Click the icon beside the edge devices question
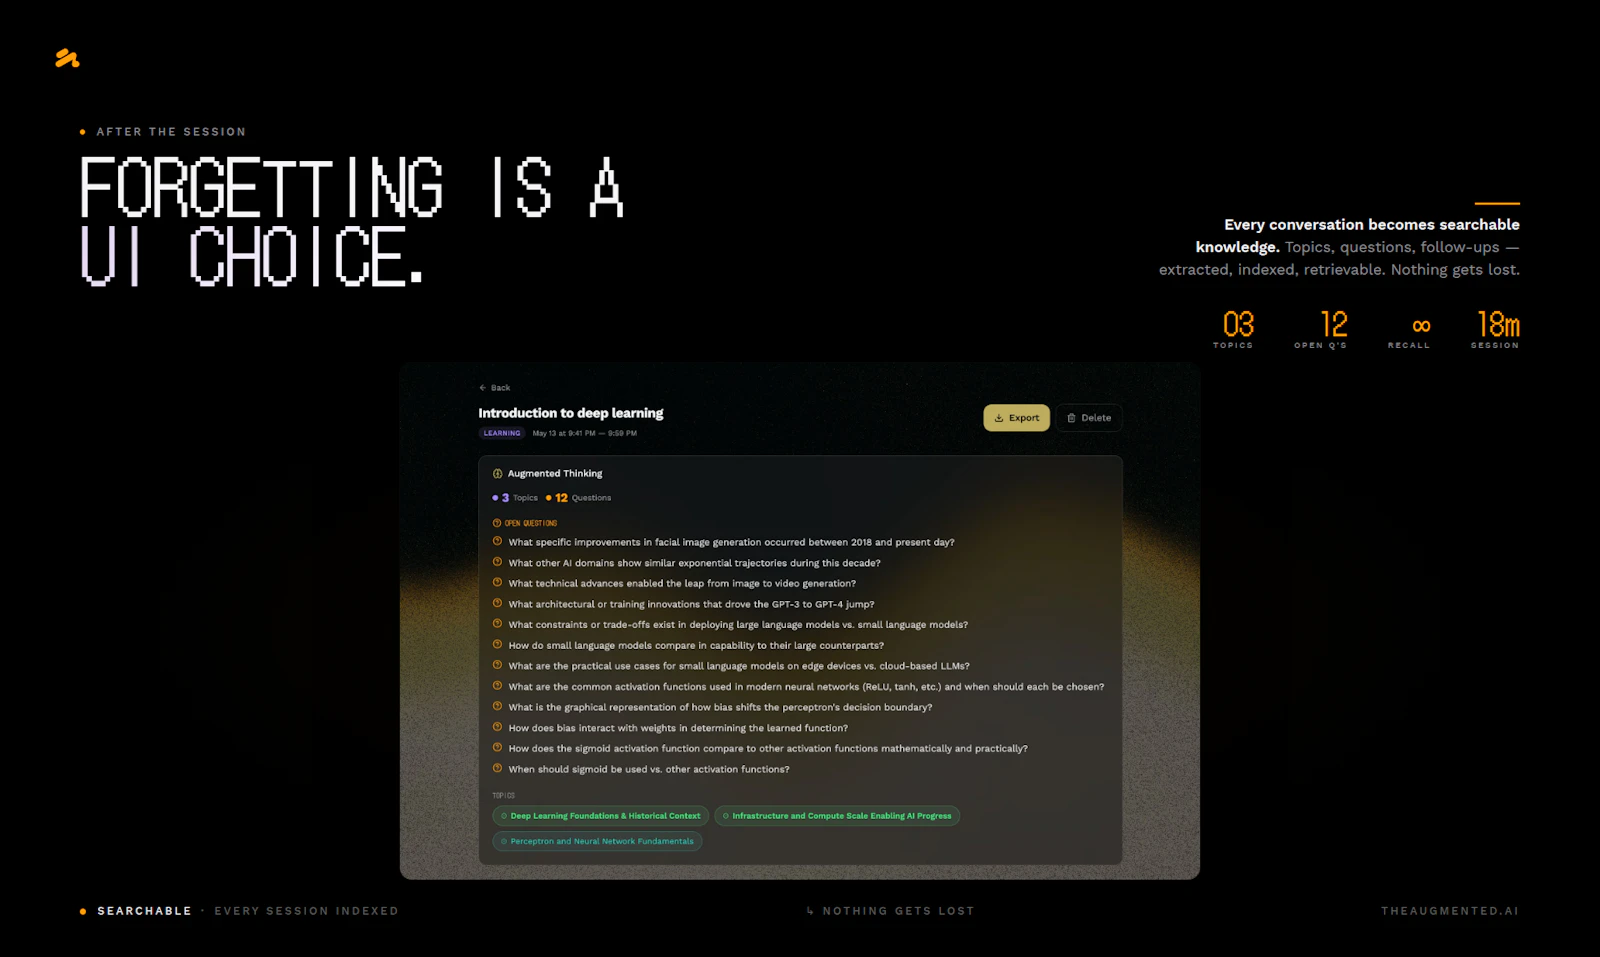This screenshot has width=1600, height=957. tap(497, 665)
